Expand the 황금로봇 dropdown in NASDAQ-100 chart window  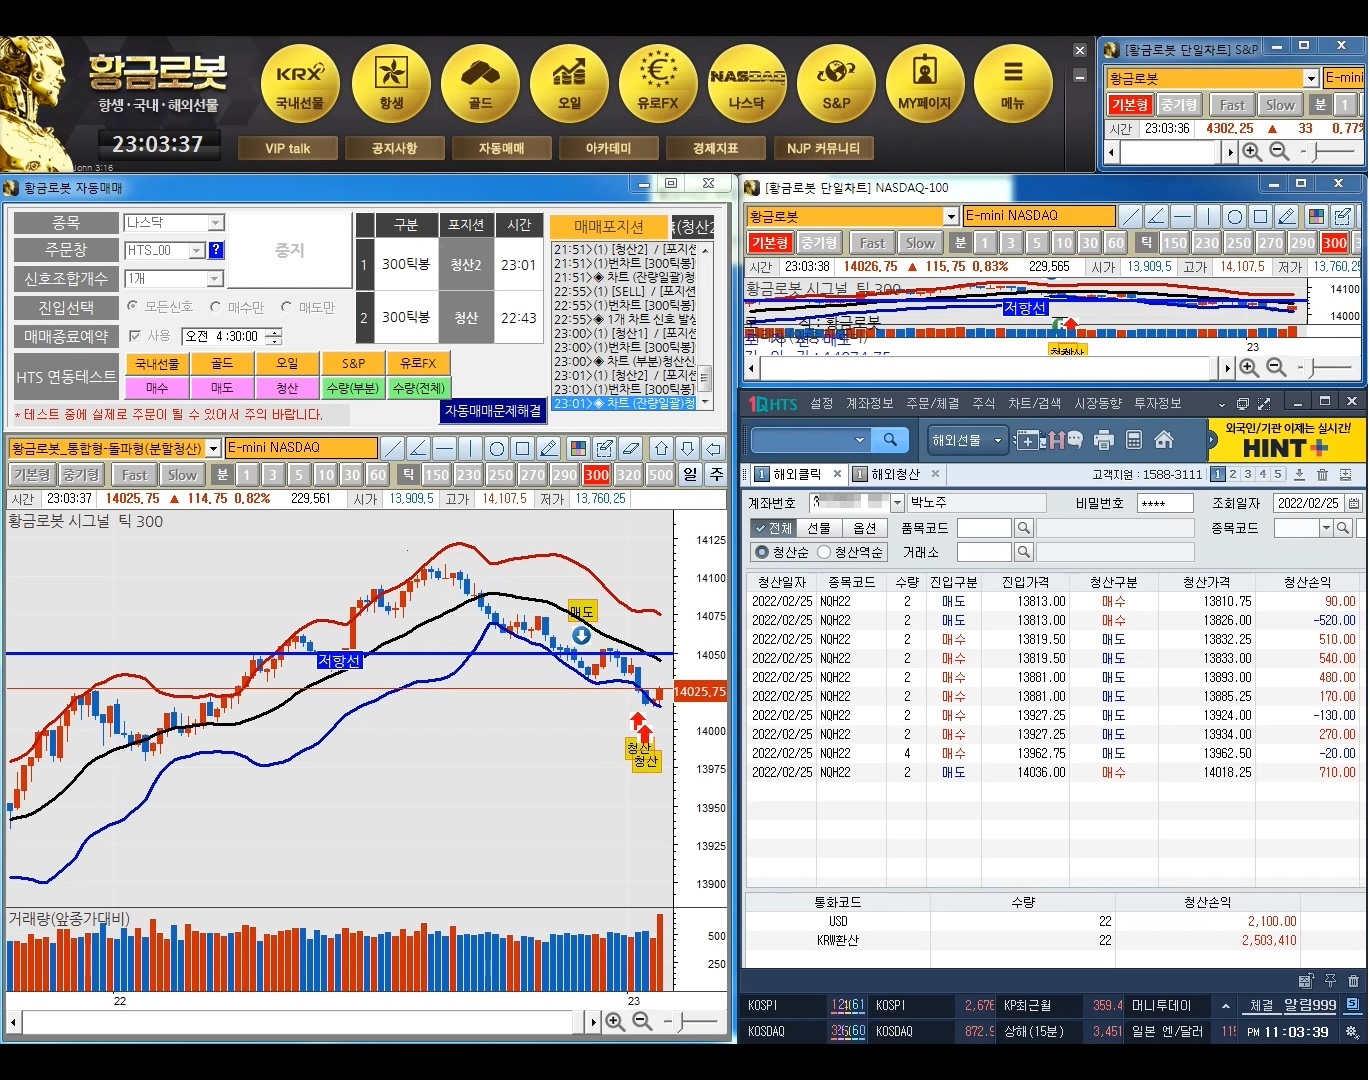coord(951,216)
